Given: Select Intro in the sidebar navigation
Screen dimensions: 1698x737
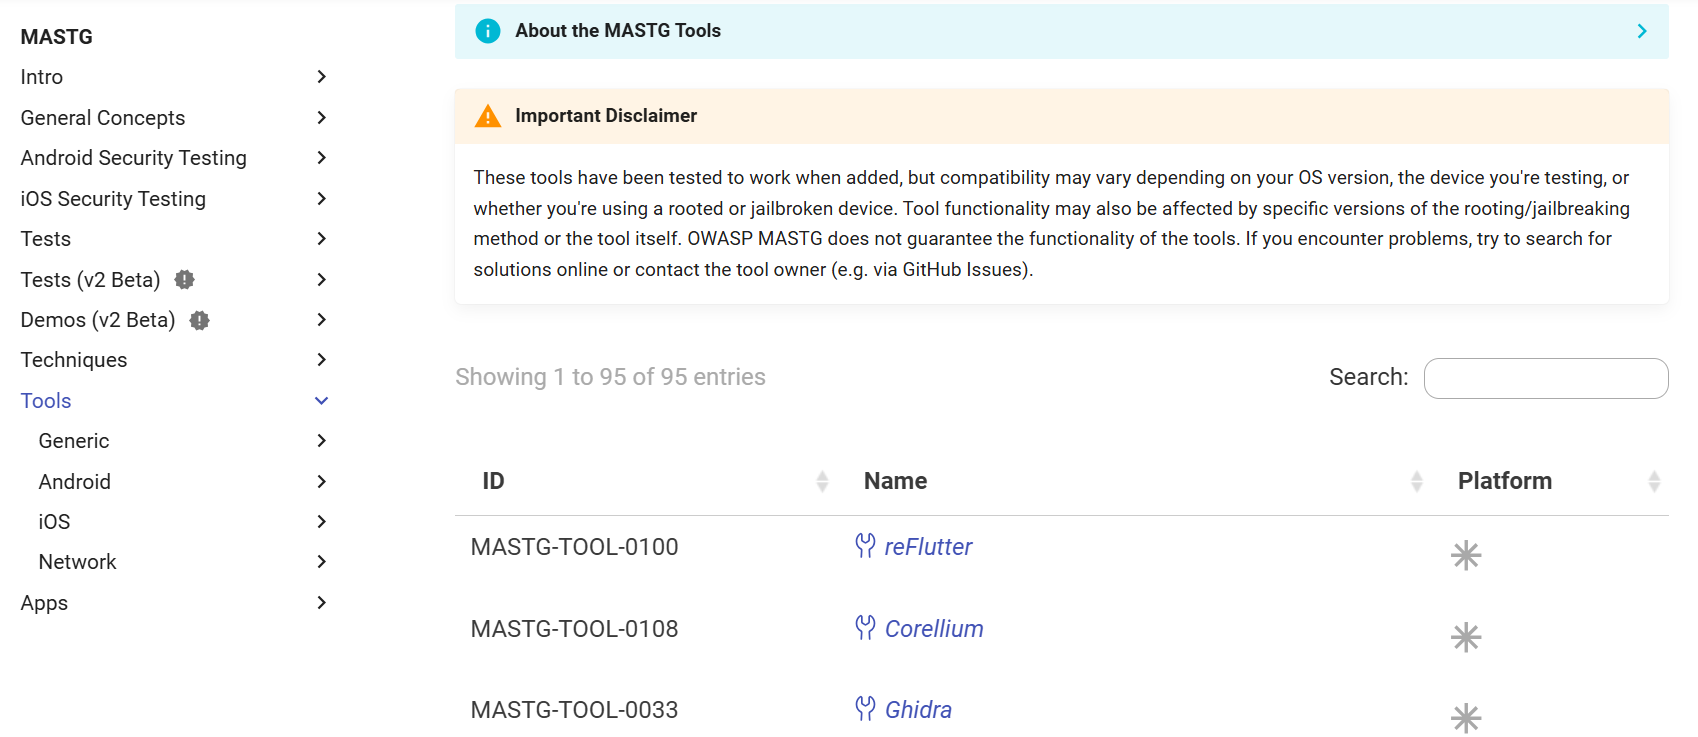Looking at the screenshot, I should 41,76.
